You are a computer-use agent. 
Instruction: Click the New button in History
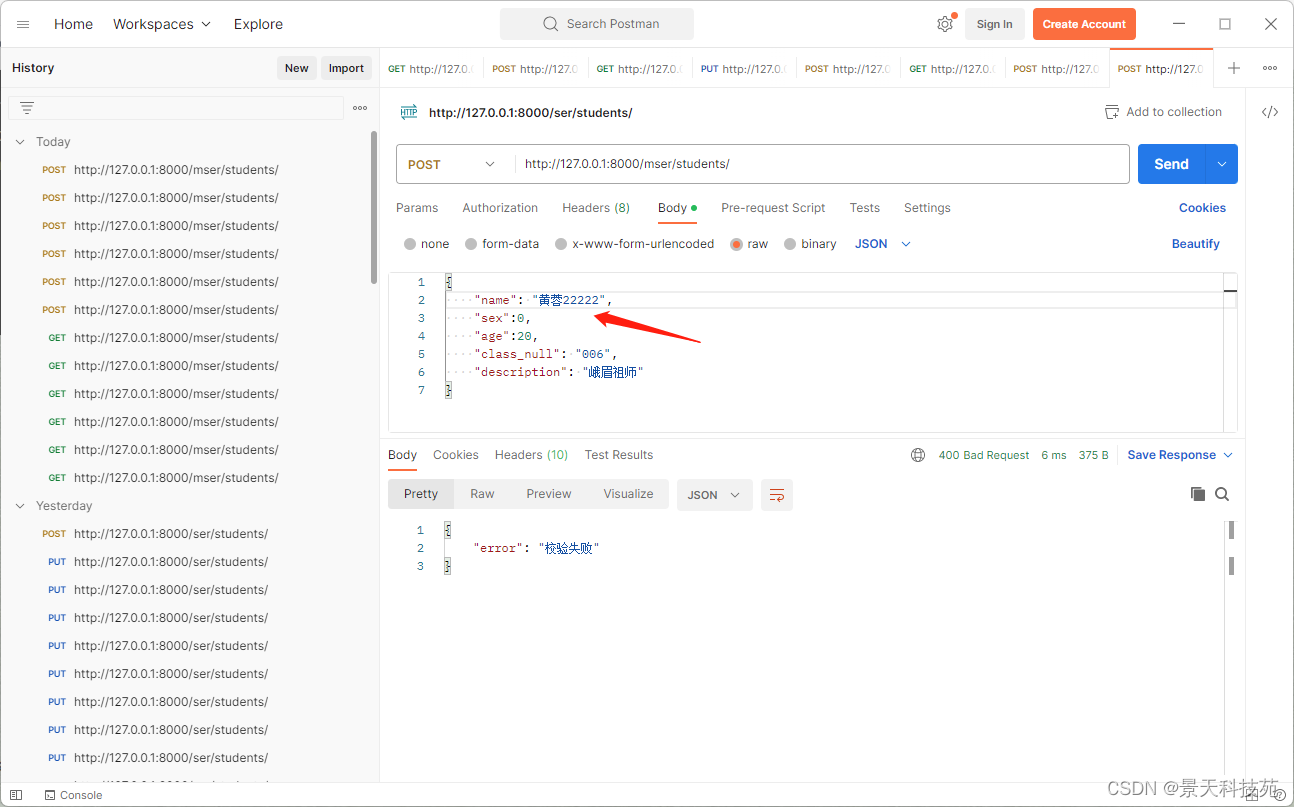click(297, 68)
